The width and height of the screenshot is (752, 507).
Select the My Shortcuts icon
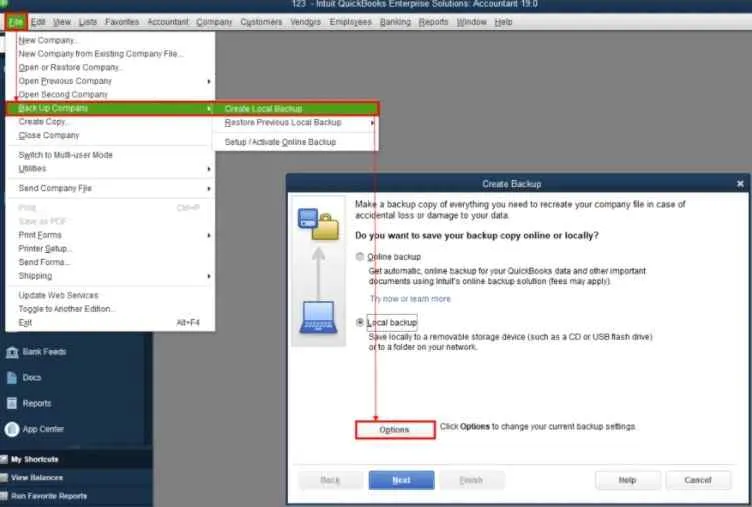click(x=4, y=460)
